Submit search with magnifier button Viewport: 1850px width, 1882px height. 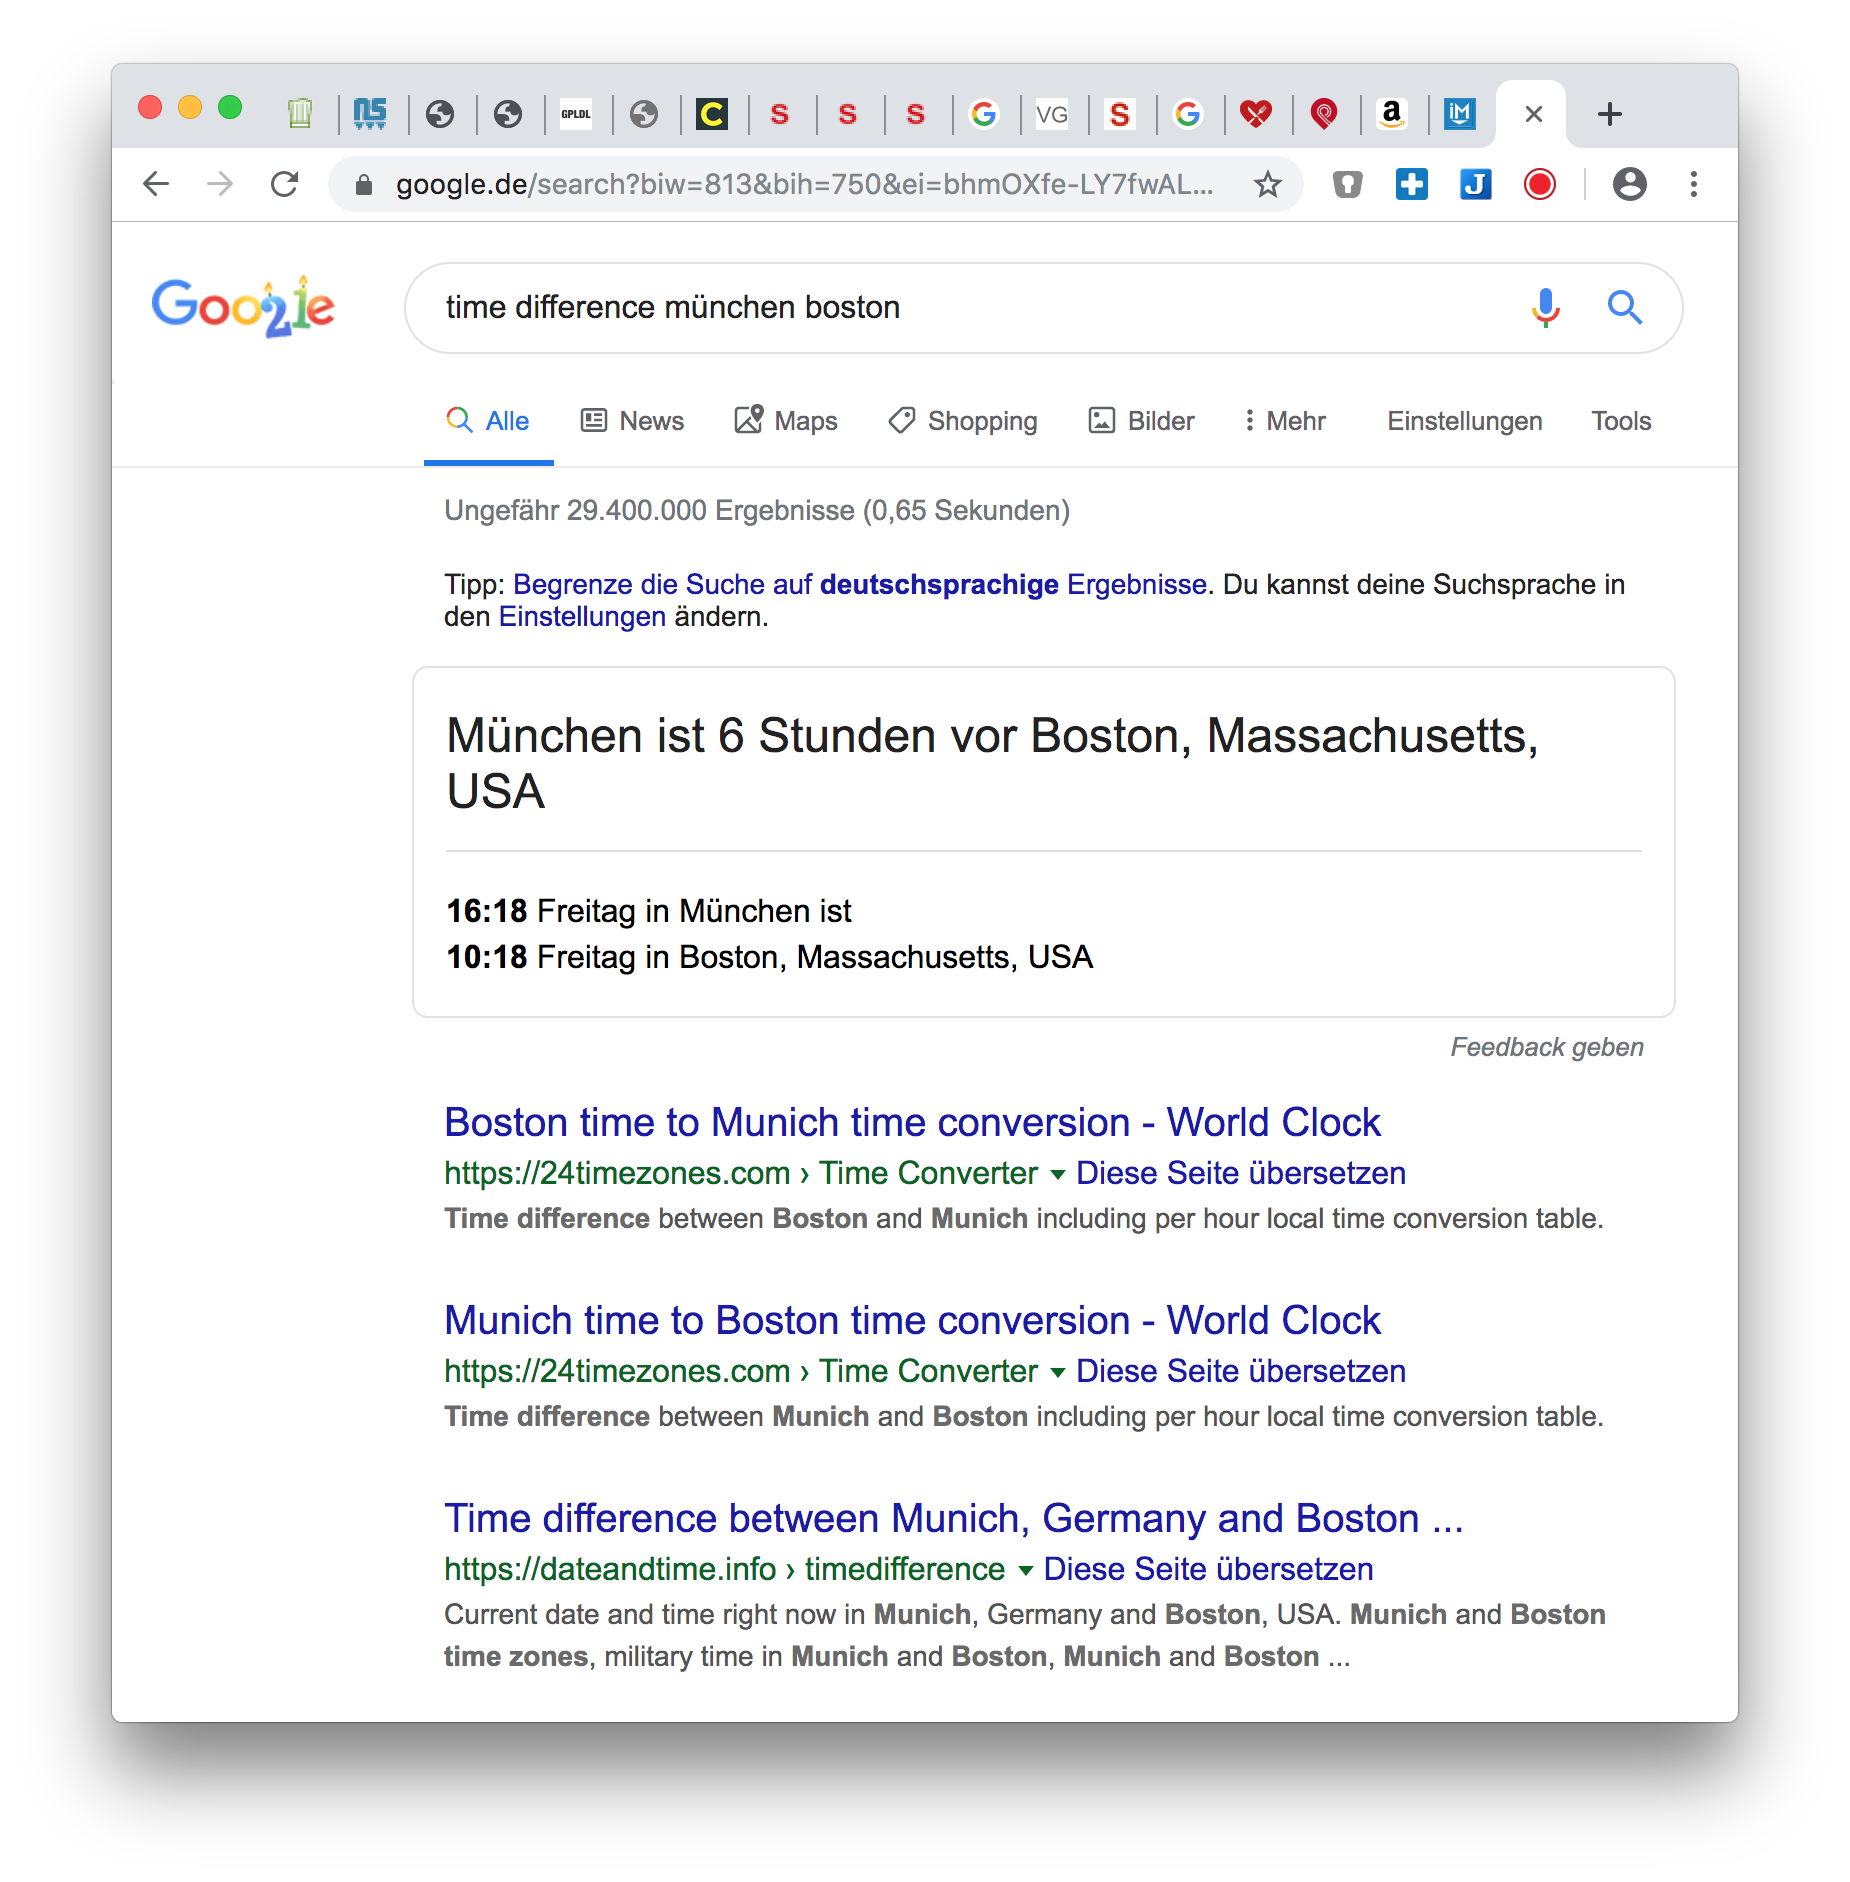[x=1625, y=308]
